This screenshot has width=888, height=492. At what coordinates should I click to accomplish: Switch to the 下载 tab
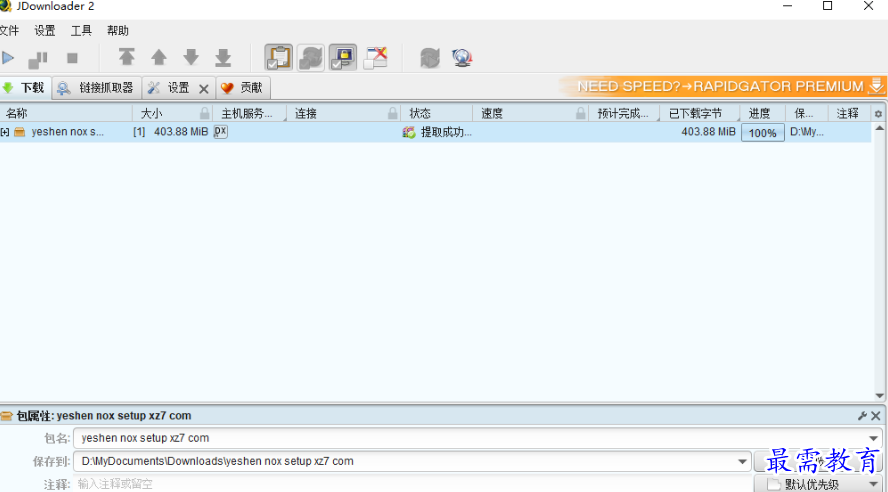pyautogui.click(x=25, y=88)
